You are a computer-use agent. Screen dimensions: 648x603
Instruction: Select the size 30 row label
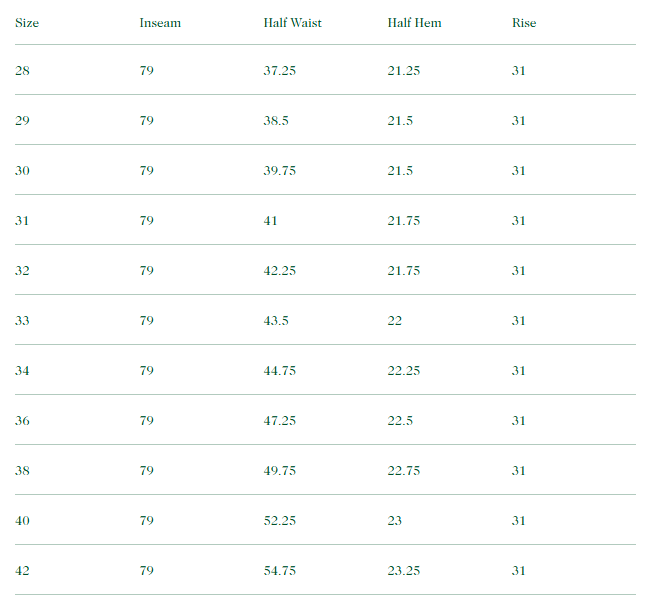(x=23, y=171)
